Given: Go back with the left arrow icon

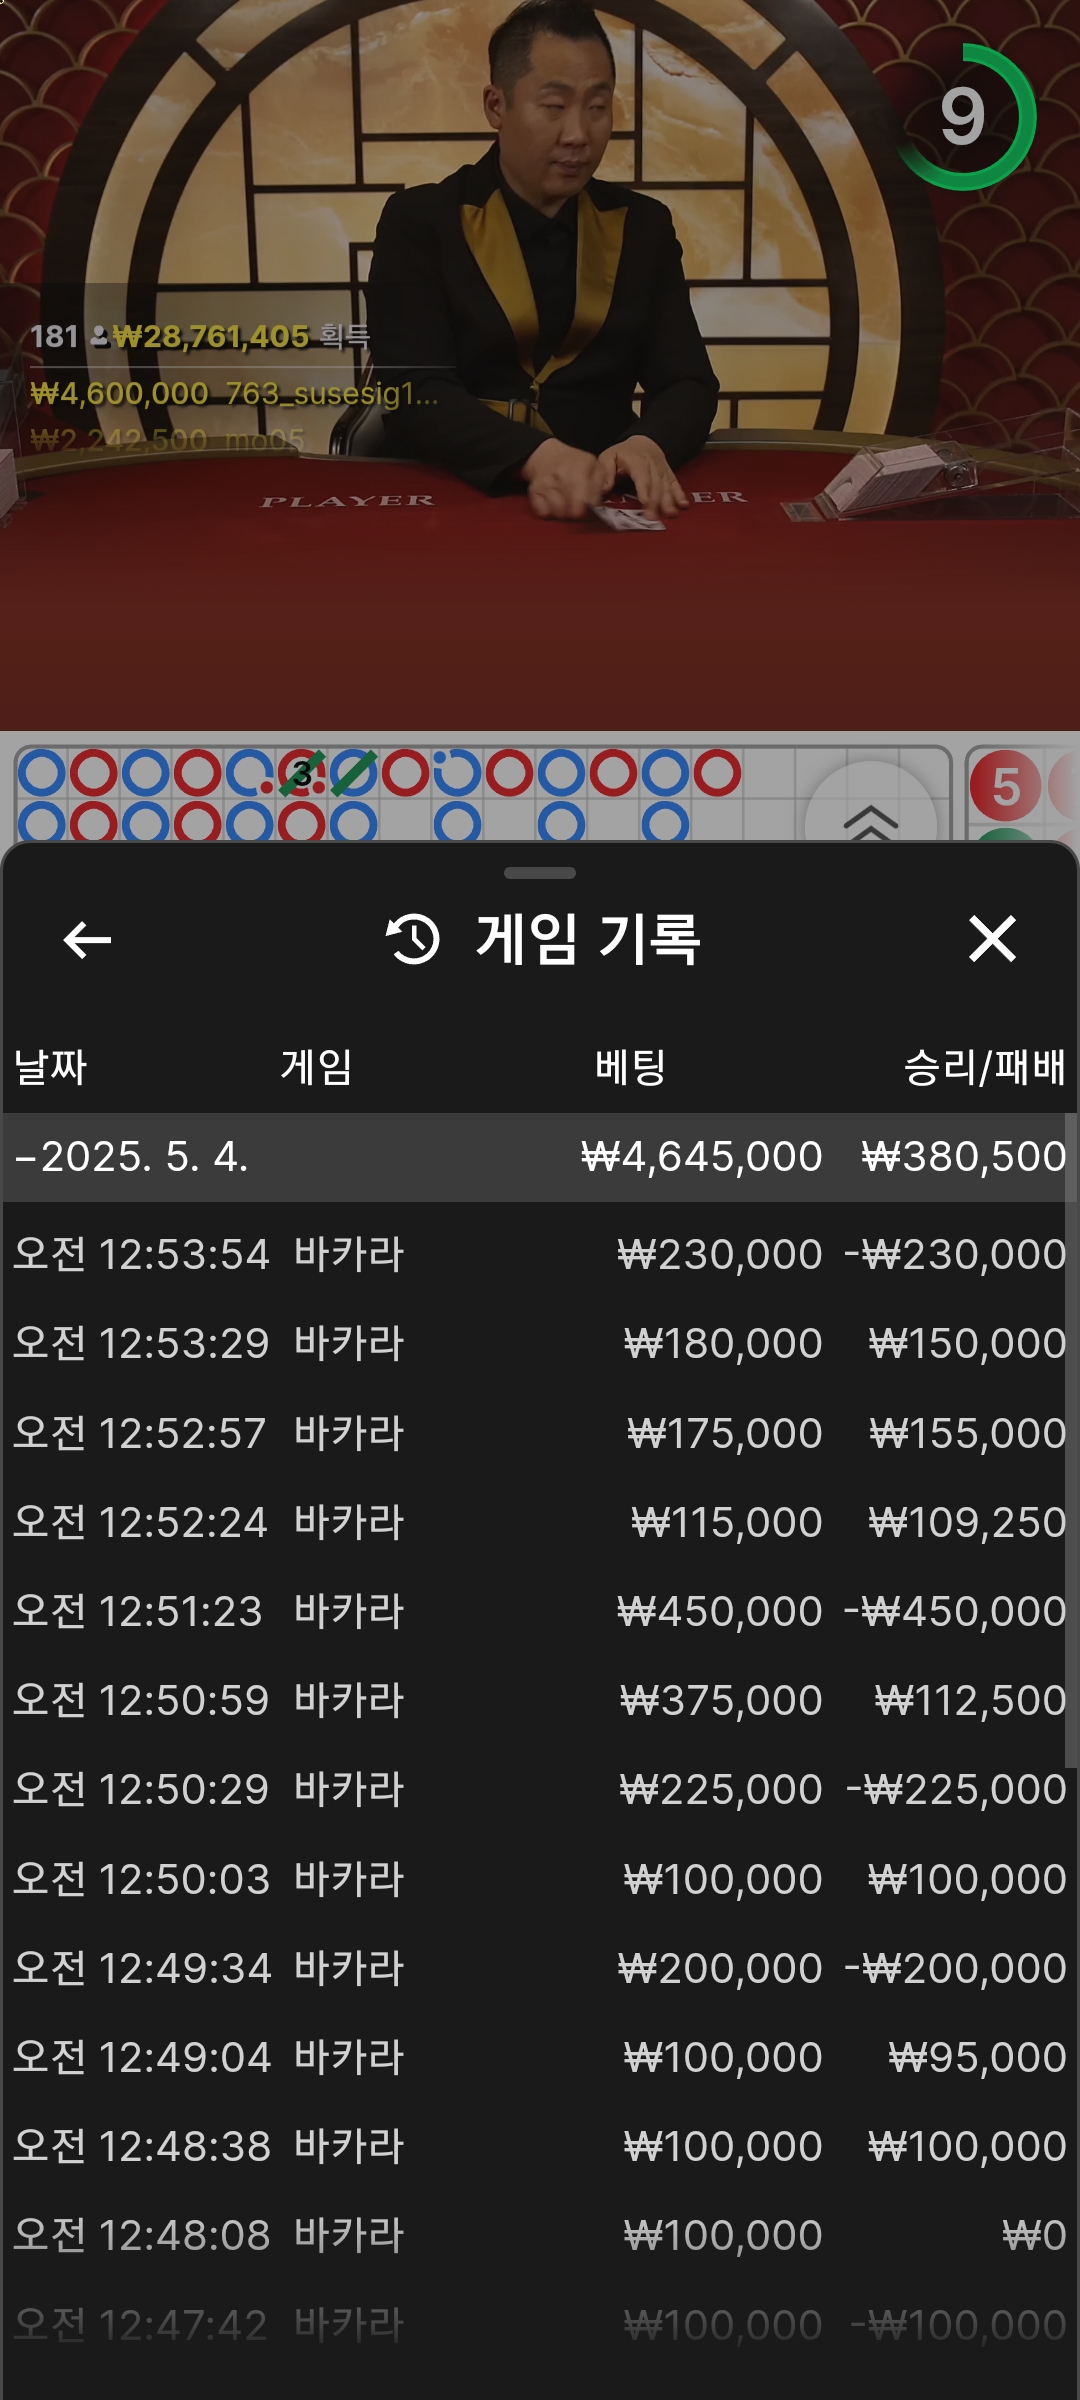Looking at the screenshot, I should pyautogui.click(x=87, y=939).
